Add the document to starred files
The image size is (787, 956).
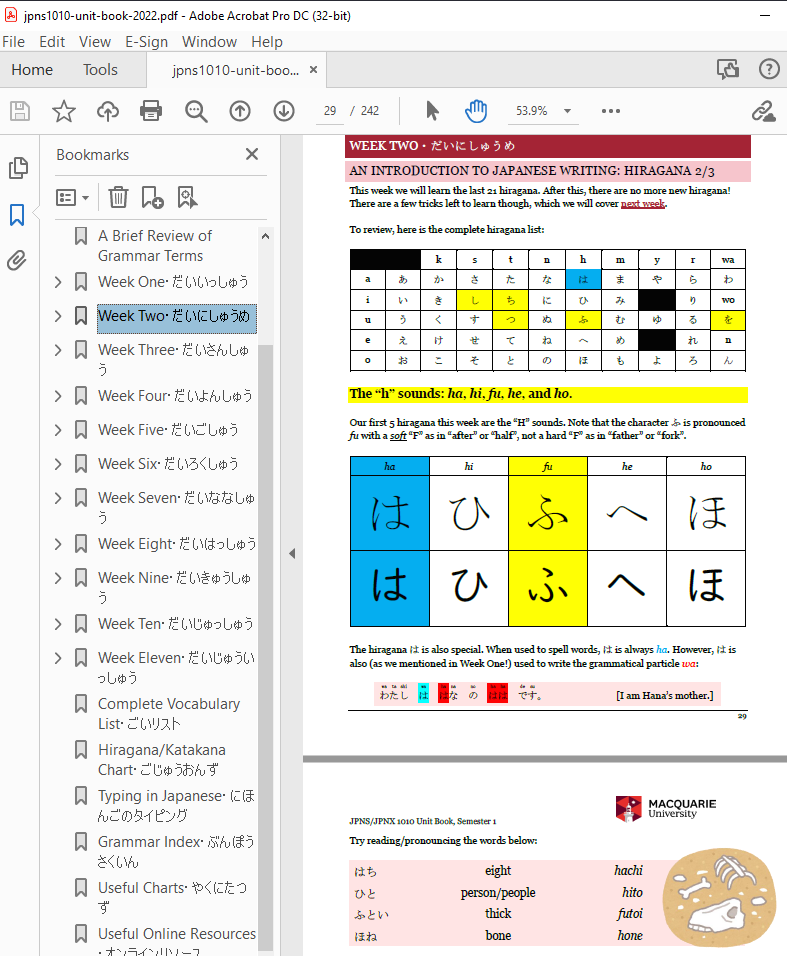pyautogui.click(x=63, y=111)
